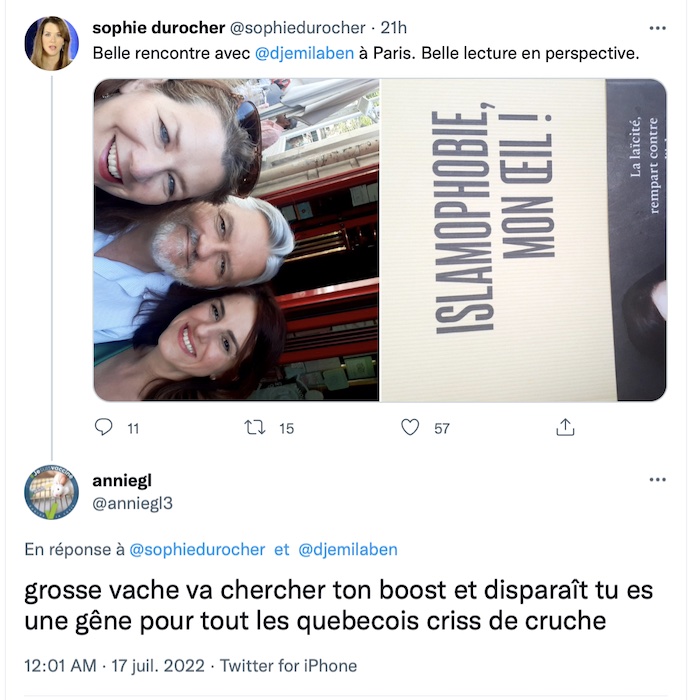700x700 pixels.
Task: Click the reply speech bubble icon
Action: click(x=104, y=427)
